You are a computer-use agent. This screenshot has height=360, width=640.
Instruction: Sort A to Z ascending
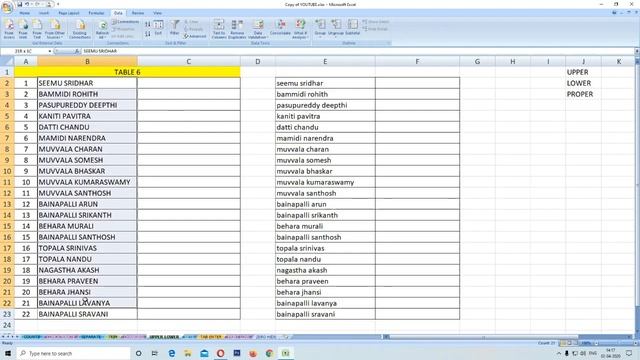(147, 24)
